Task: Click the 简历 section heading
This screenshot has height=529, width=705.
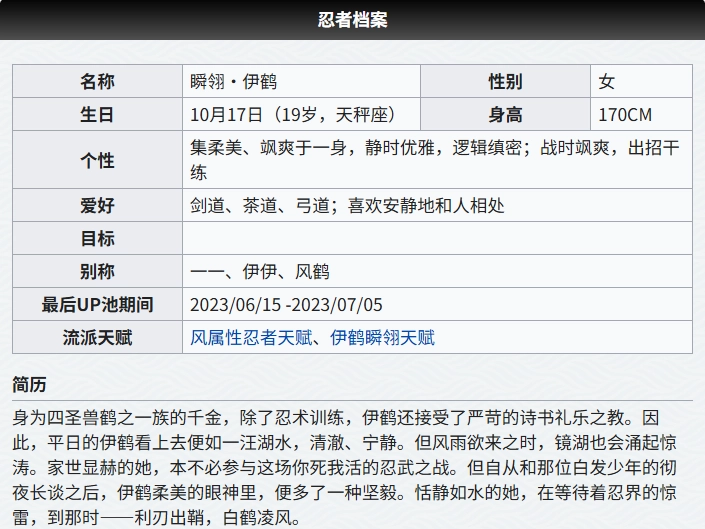Action: click(x=29, y=385)
